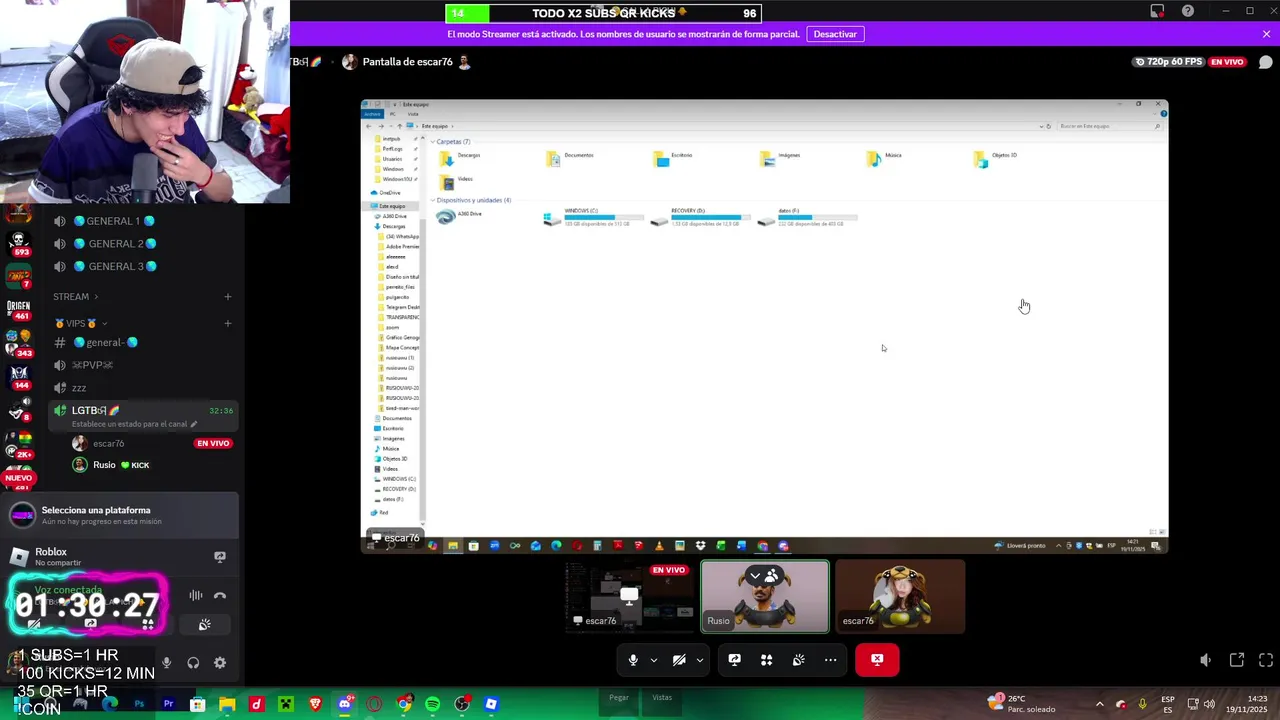Open chat bubble icon at top right
The width and height of the screenshot is (1280, 720).
[x=1266, y=62]
